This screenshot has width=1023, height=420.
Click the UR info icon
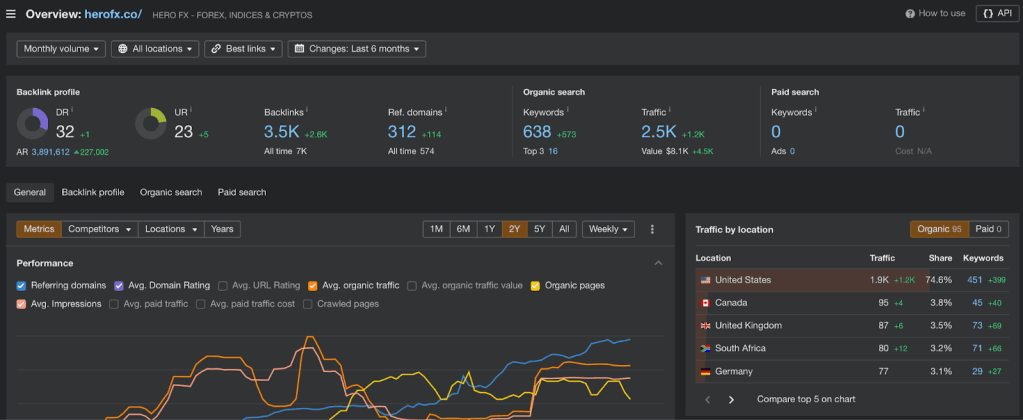(191, 110)
